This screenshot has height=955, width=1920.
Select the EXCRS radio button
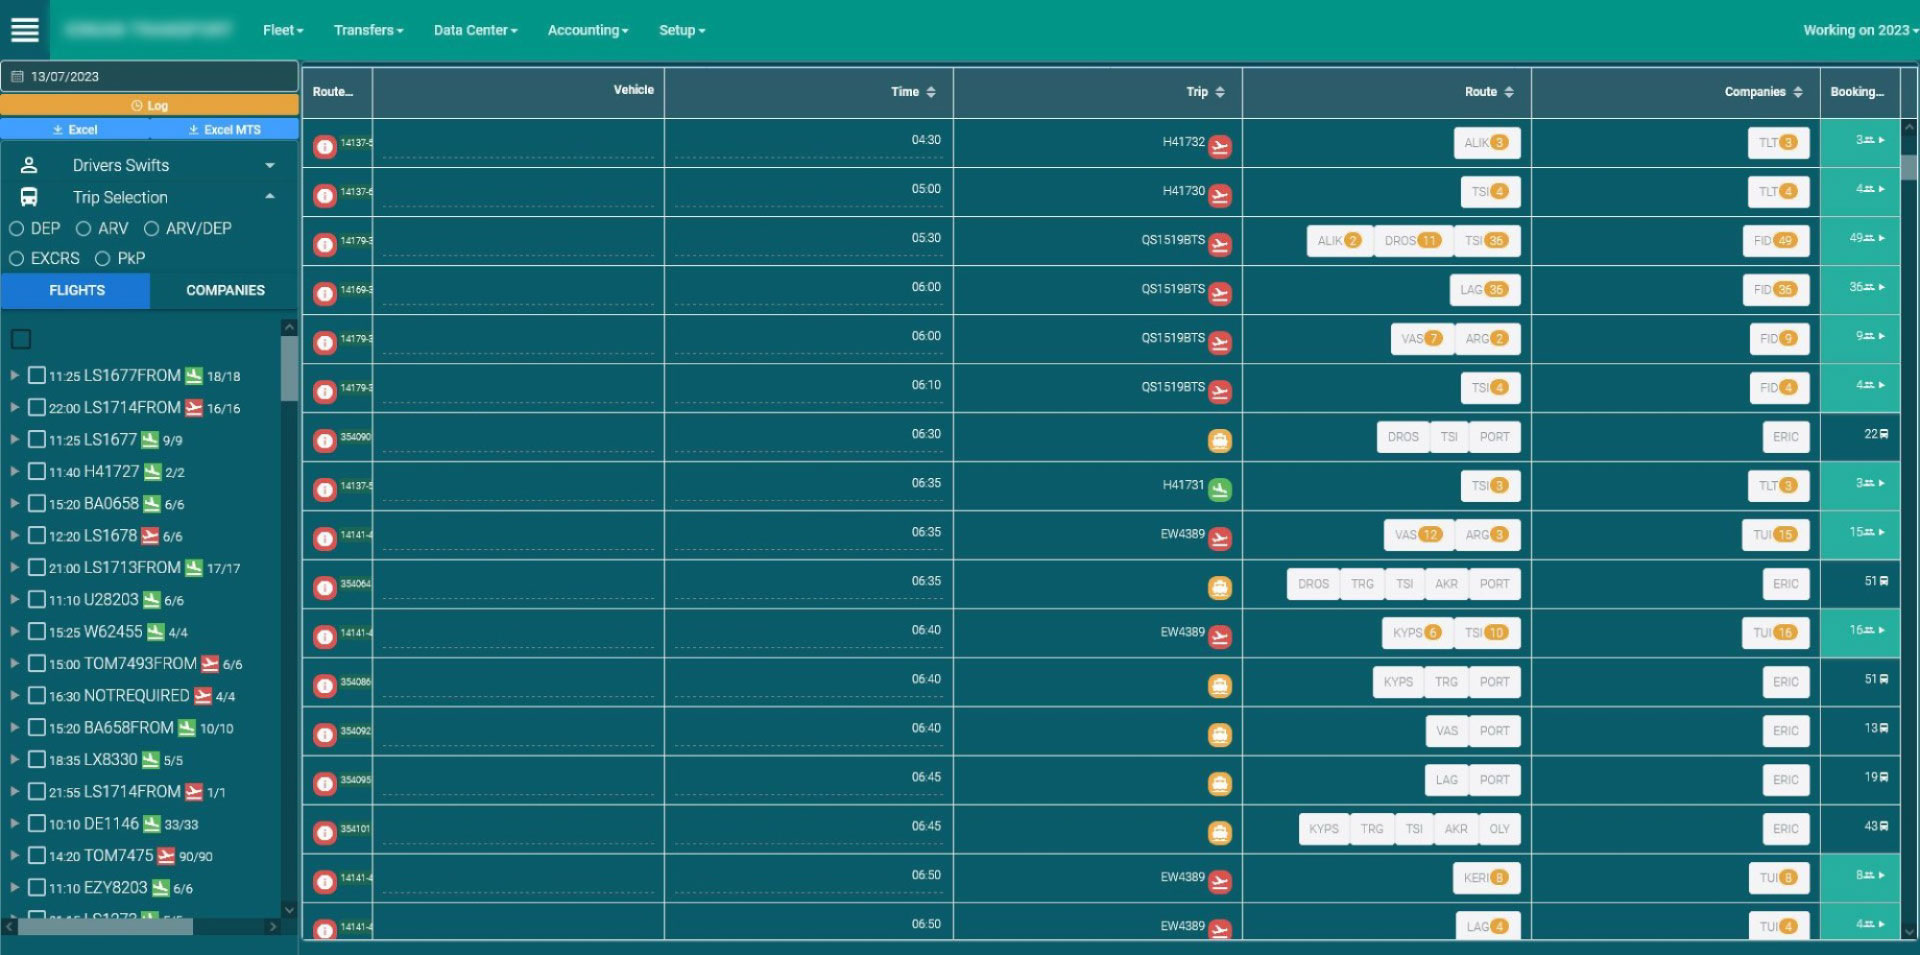click(x=16, y=259)
